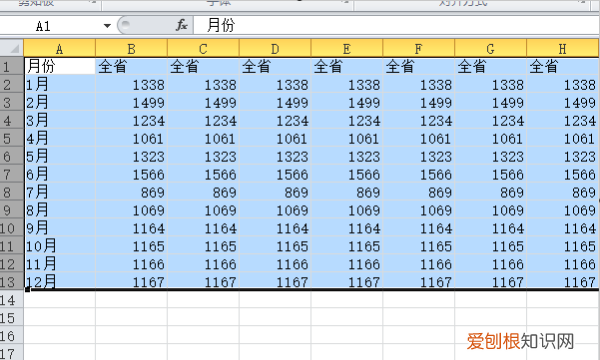
Task: Select row 15 header
Action: pos(11,318)
